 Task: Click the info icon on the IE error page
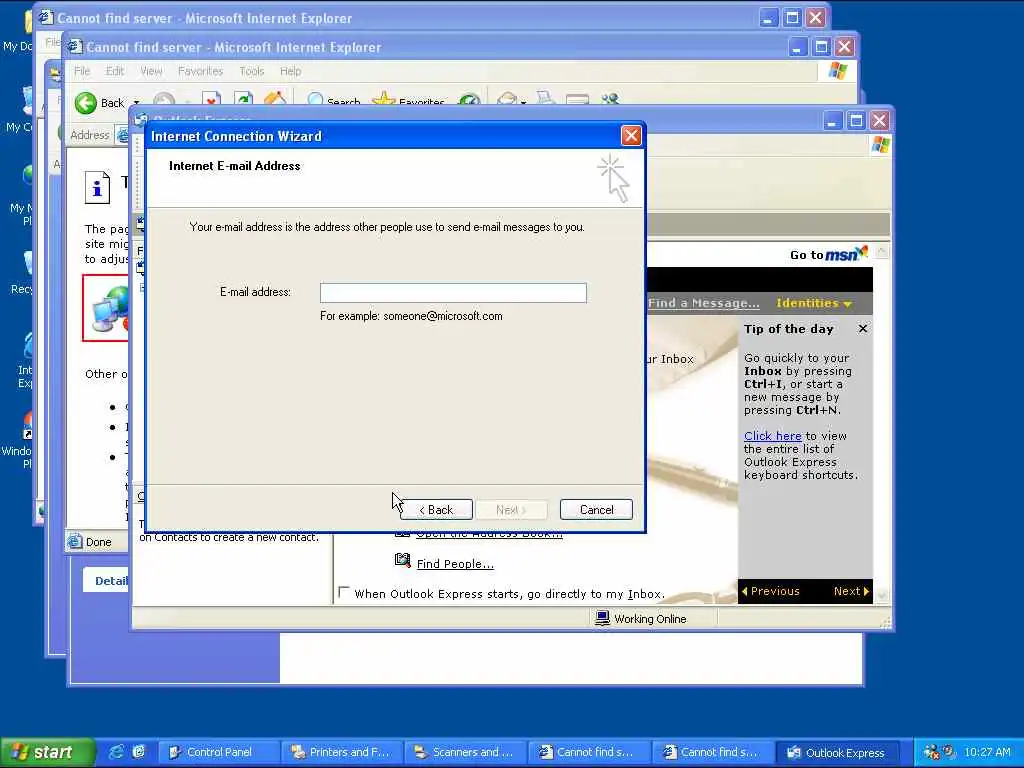[97, 188]
